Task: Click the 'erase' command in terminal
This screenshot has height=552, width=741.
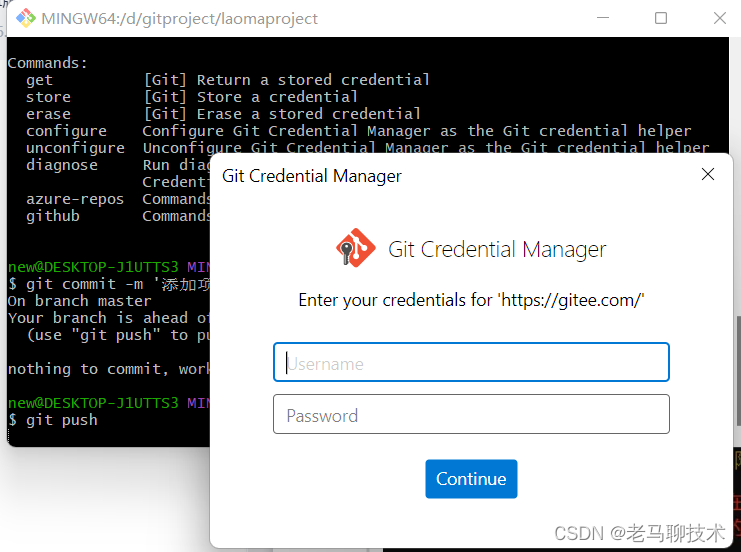Action: pyautogui.click(x=49, y=114)
